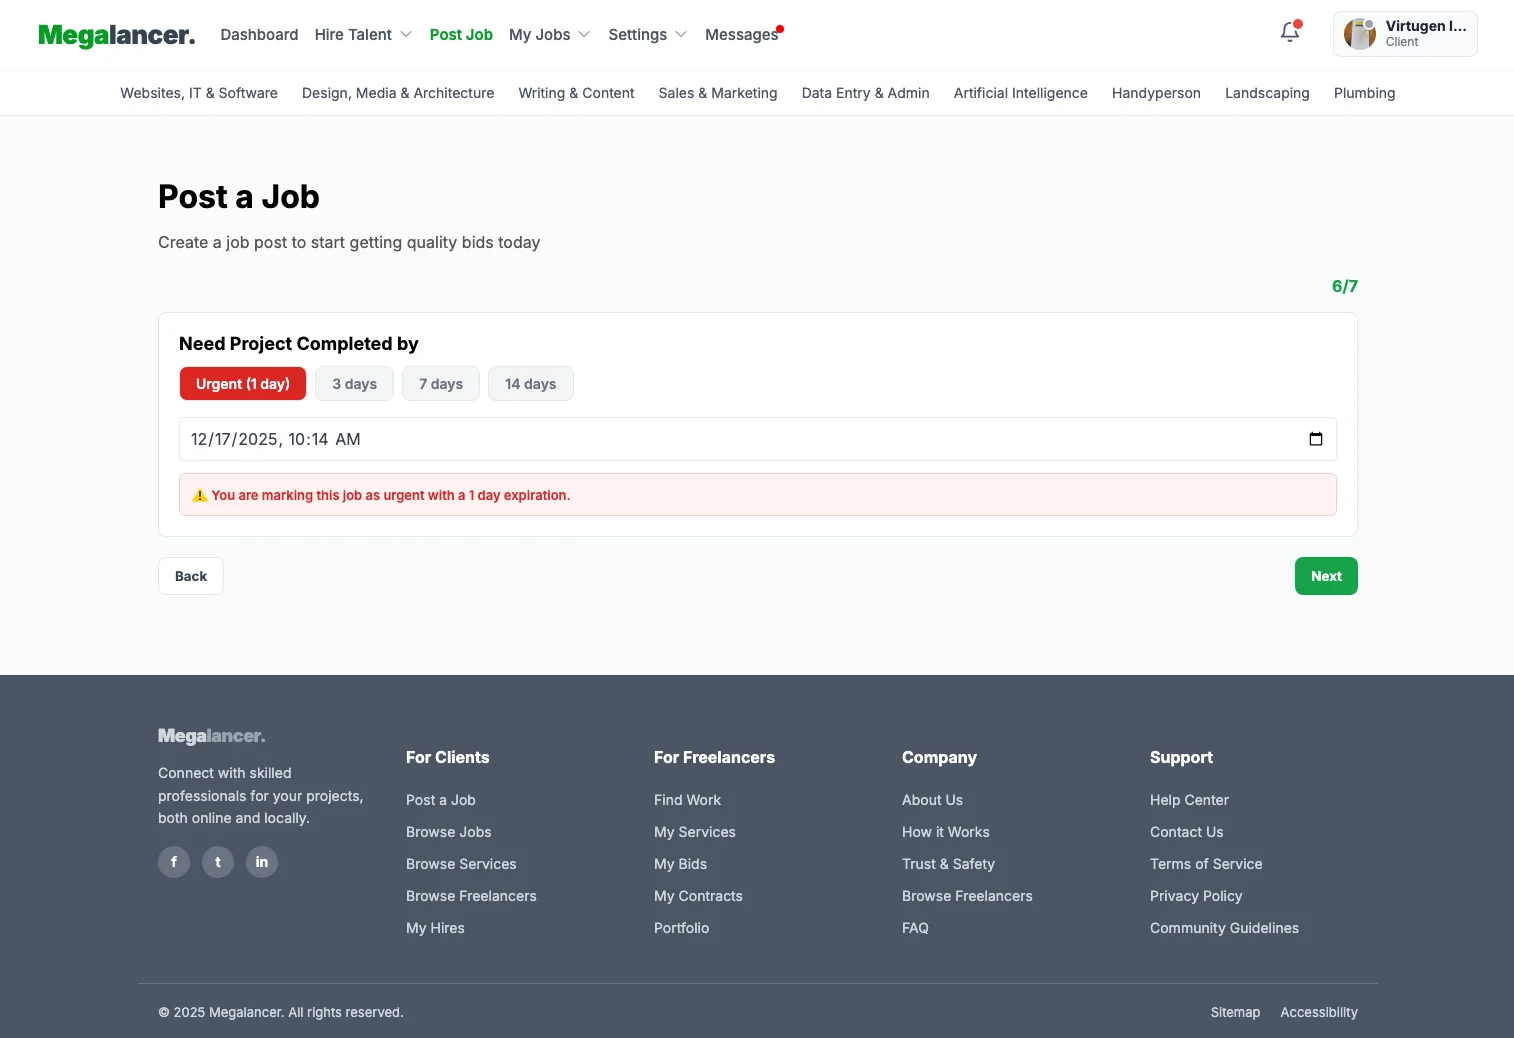This screenshot has width=1514, height=1038.
Task: Select the Urgent (1 day) option
Action: point(243,384)
